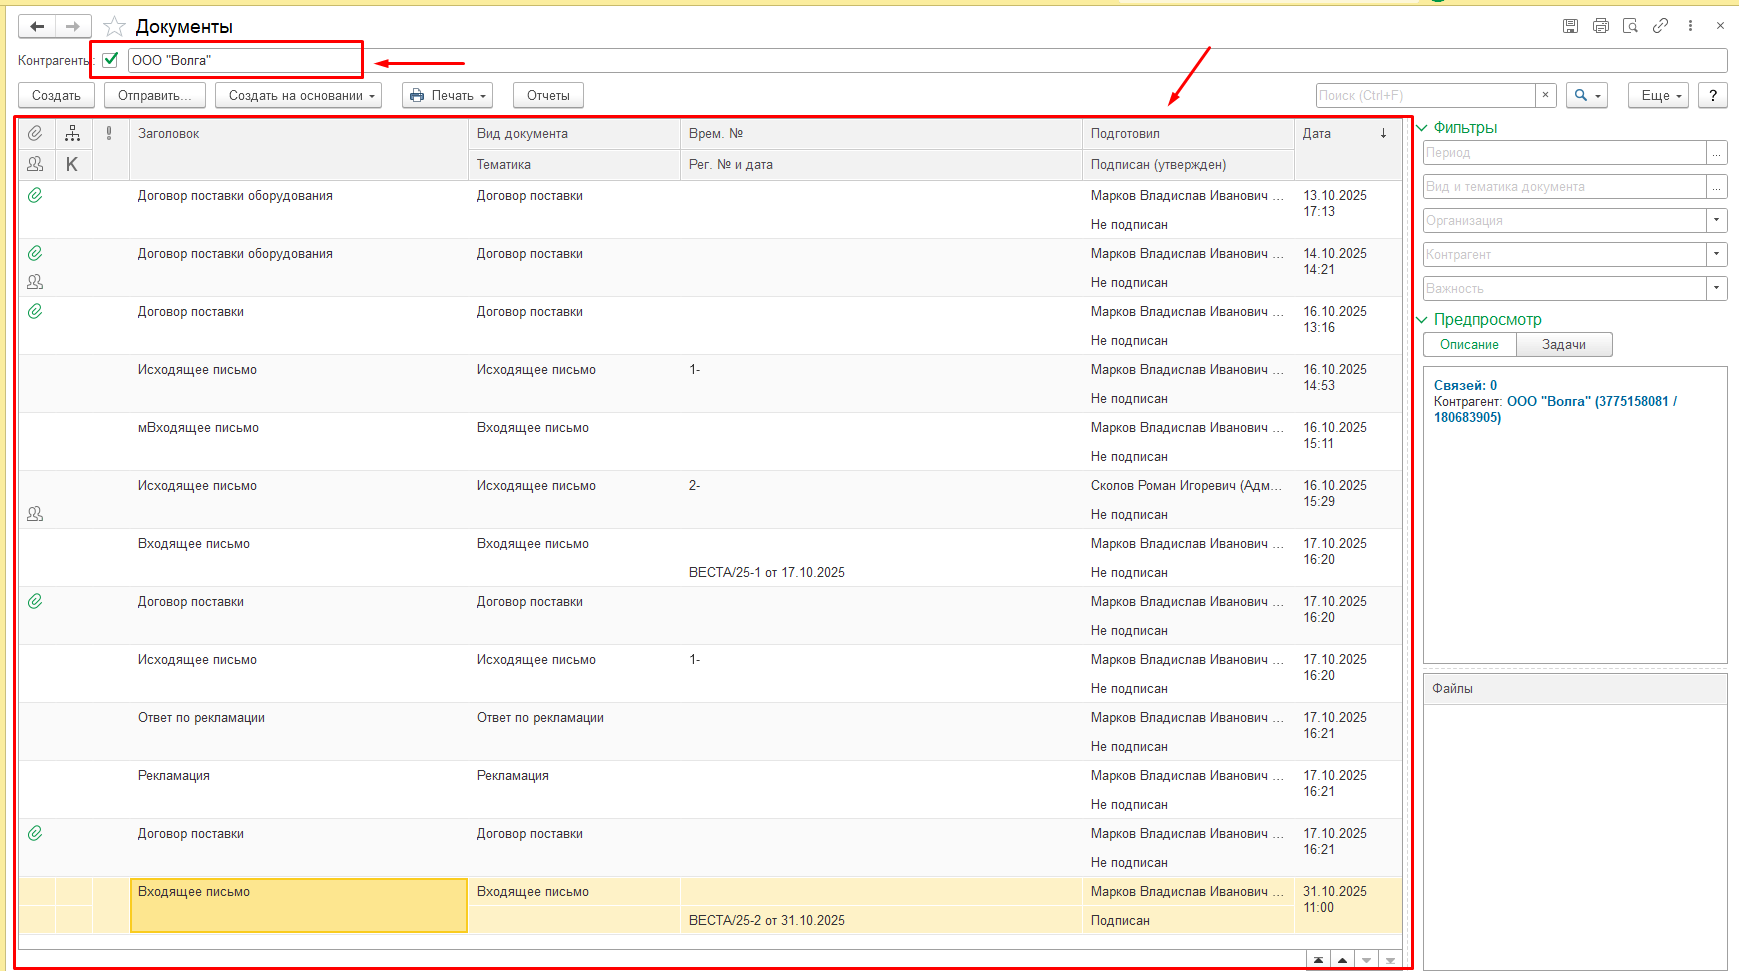Uncheck the Контрагенты filter checkbox
The width and height of the screenshot is (1739, 971).
[110, 60]
